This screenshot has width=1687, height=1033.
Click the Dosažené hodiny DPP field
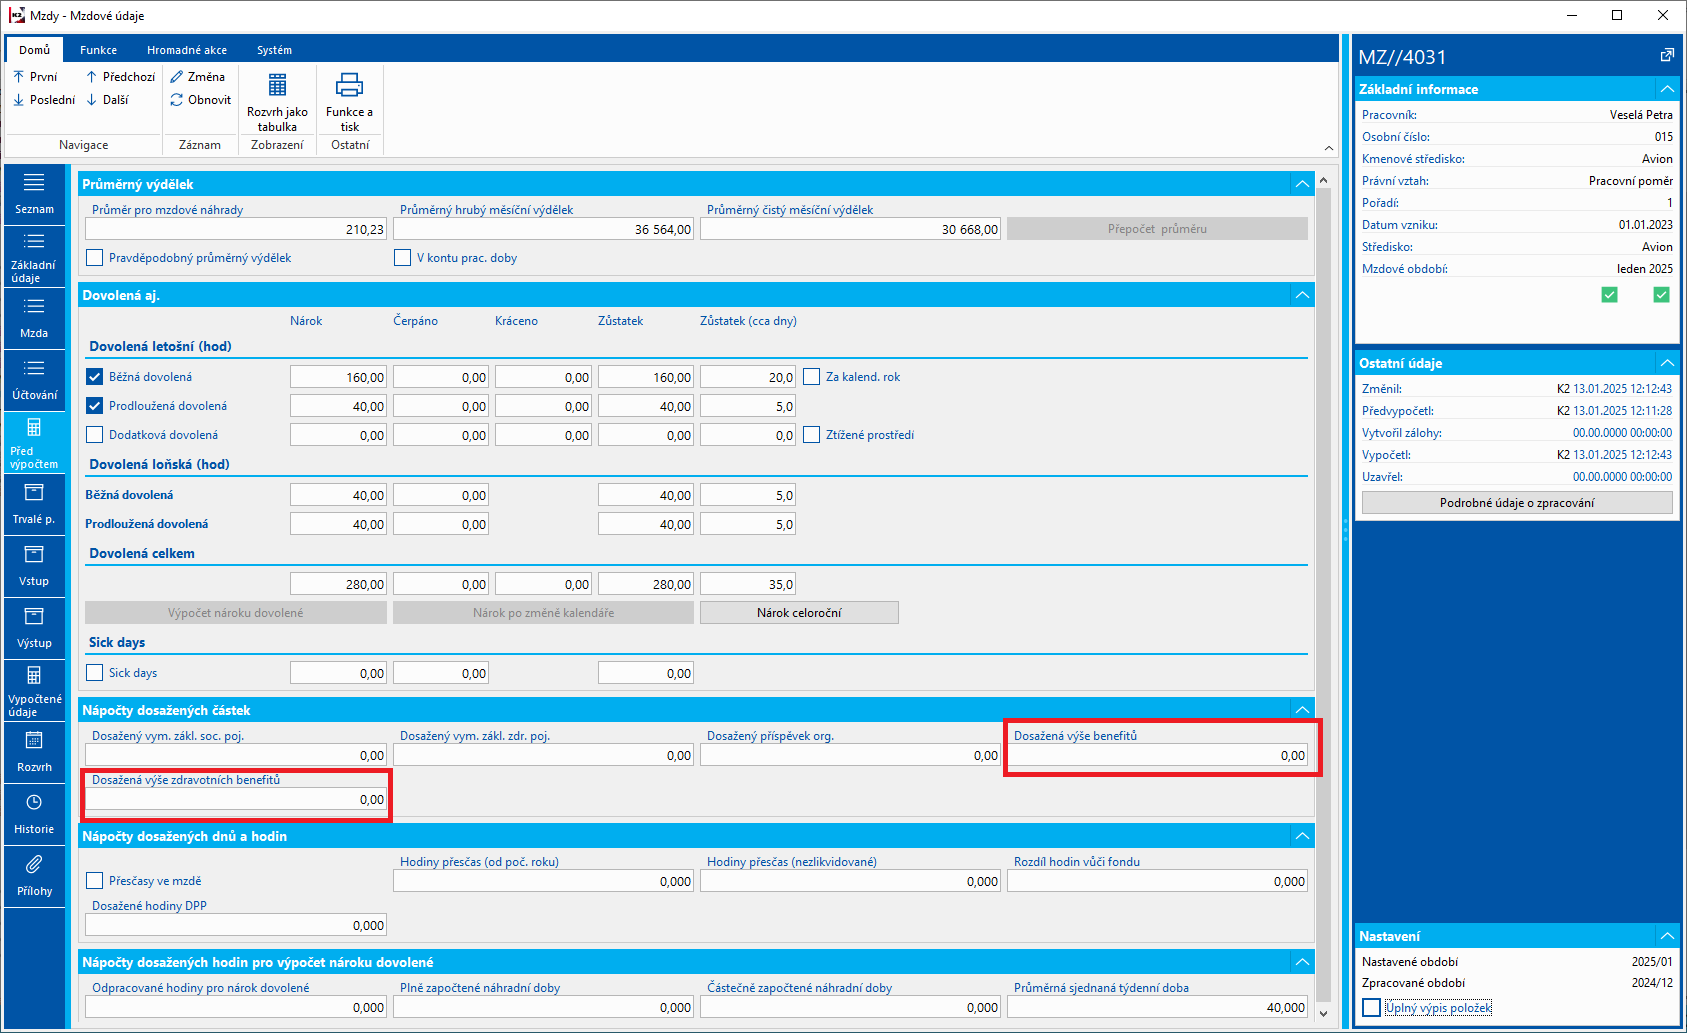coord(236,925)
